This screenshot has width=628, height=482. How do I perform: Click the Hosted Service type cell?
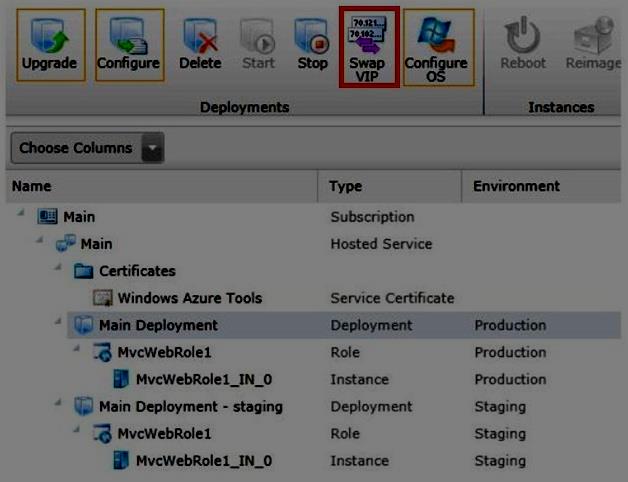click(381, 244)
